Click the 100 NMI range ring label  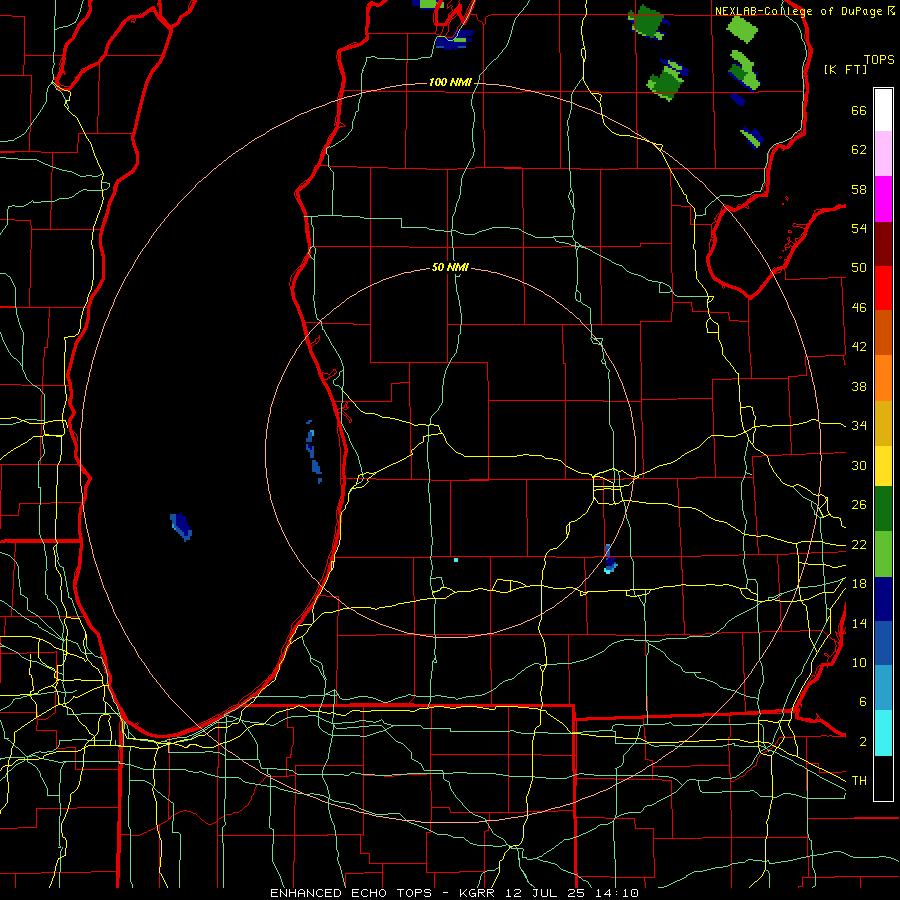coord(450,83)
